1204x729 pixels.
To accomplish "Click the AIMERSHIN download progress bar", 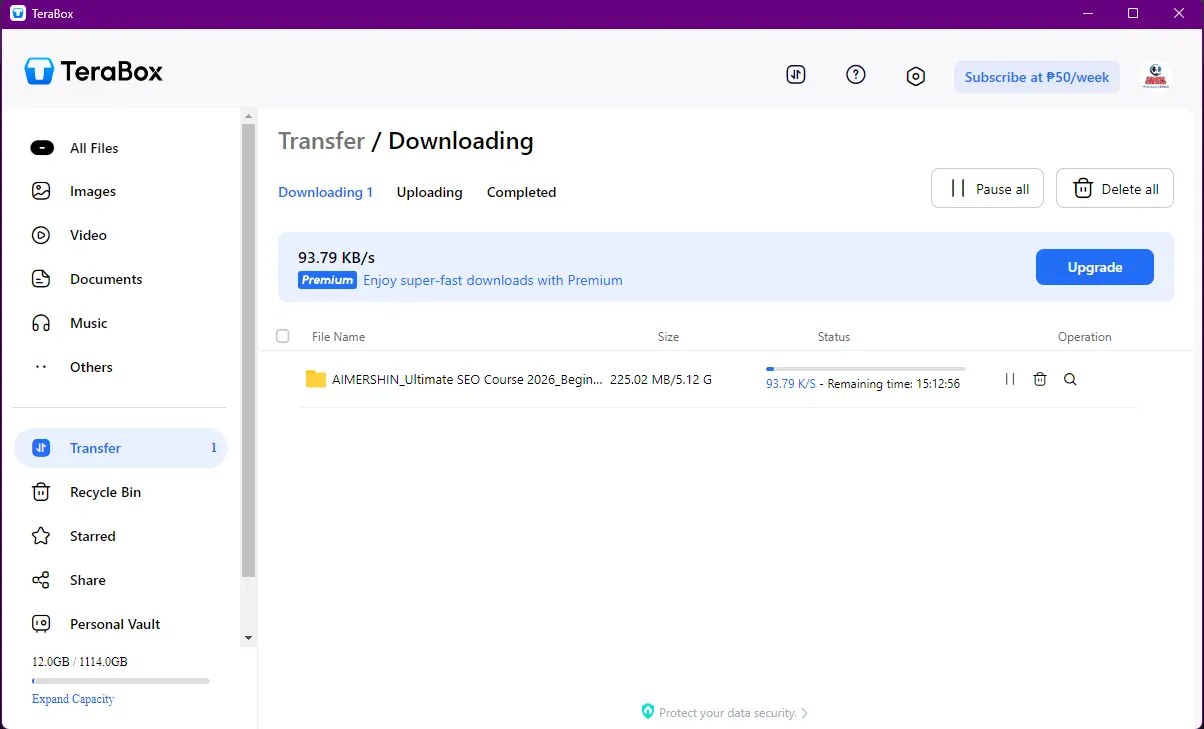I will coord(866,369).
